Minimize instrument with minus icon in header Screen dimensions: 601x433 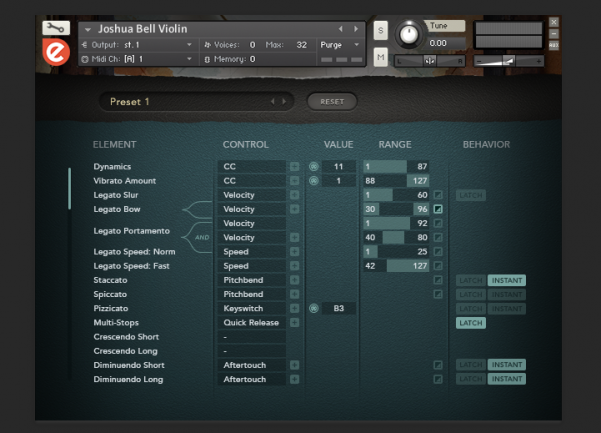pyautogui.click(x=554, y=34)
